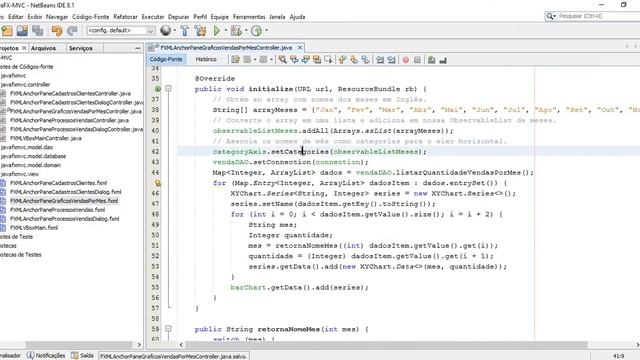640x360 pixels.
Task: Toggle highlight search in editor toolbar
Action: [x=317, y=60]
